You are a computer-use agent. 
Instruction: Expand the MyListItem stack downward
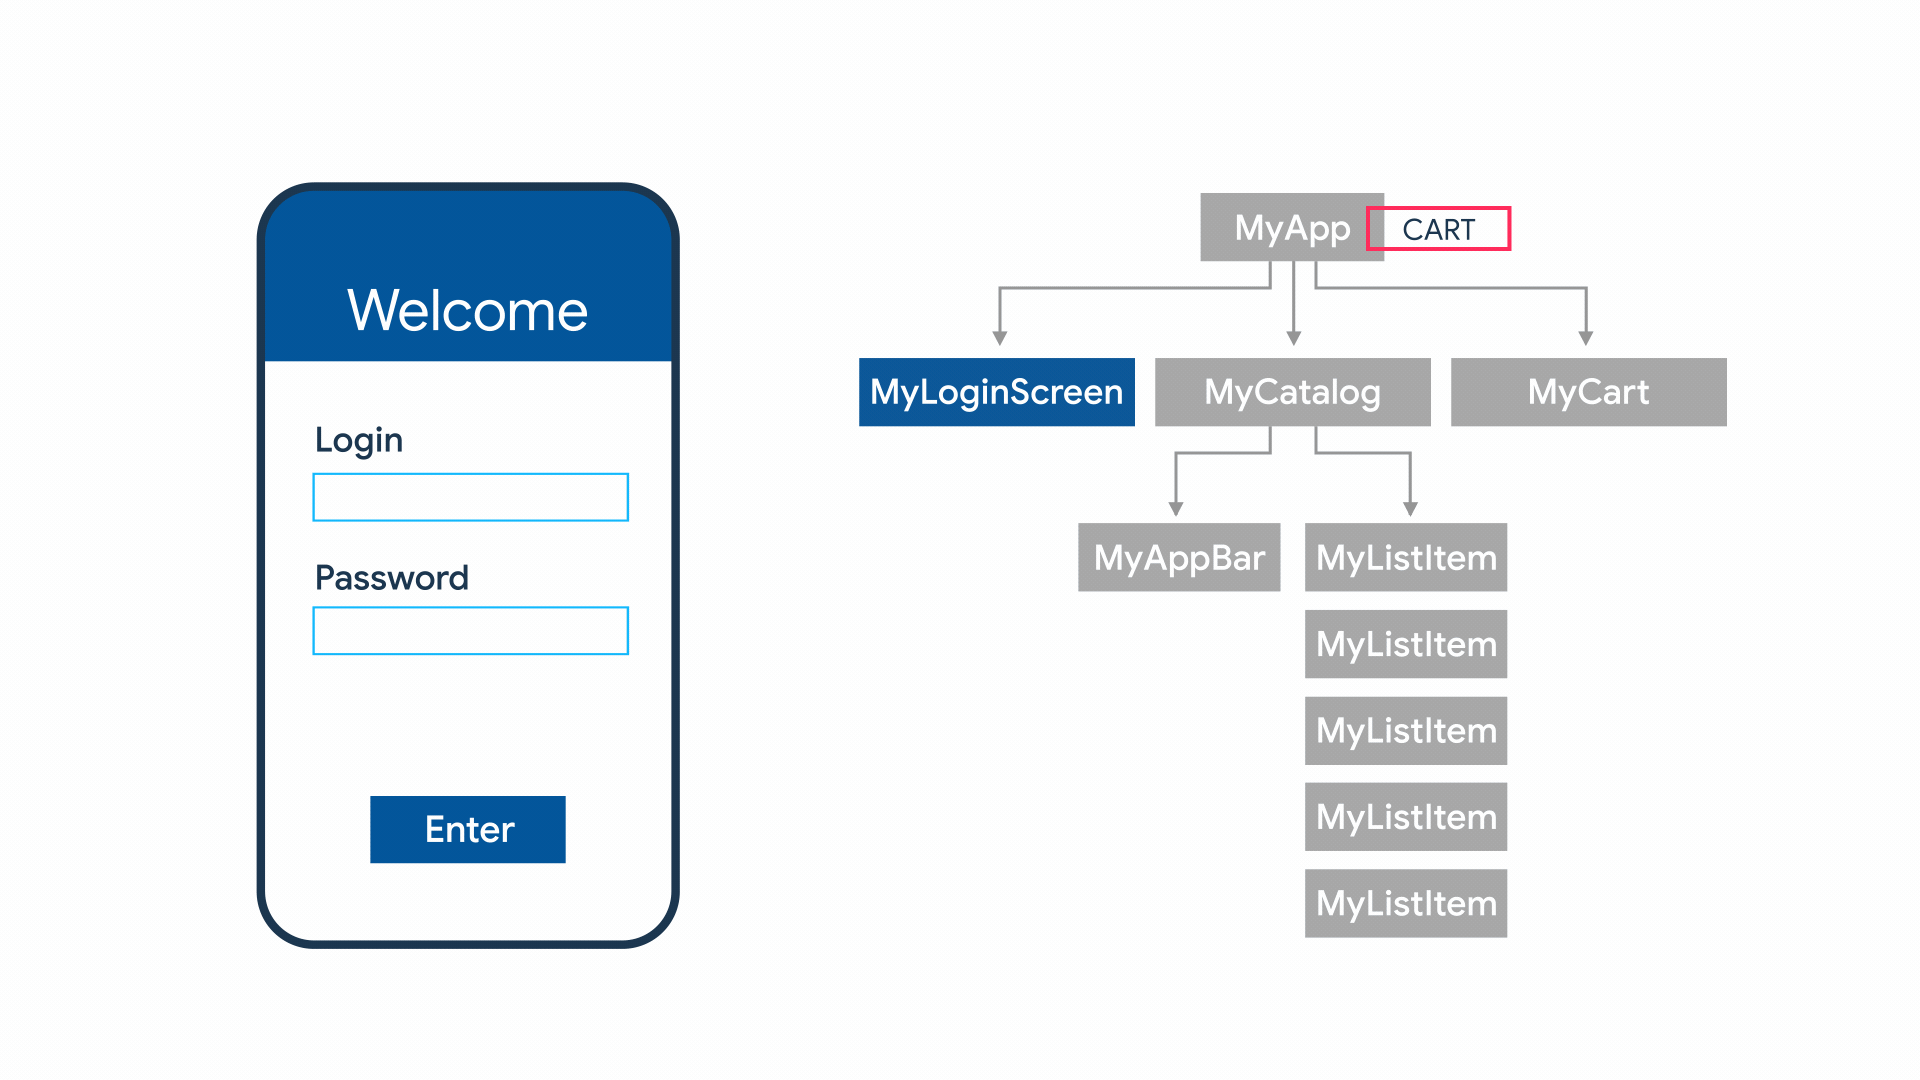click(1406, 903)
